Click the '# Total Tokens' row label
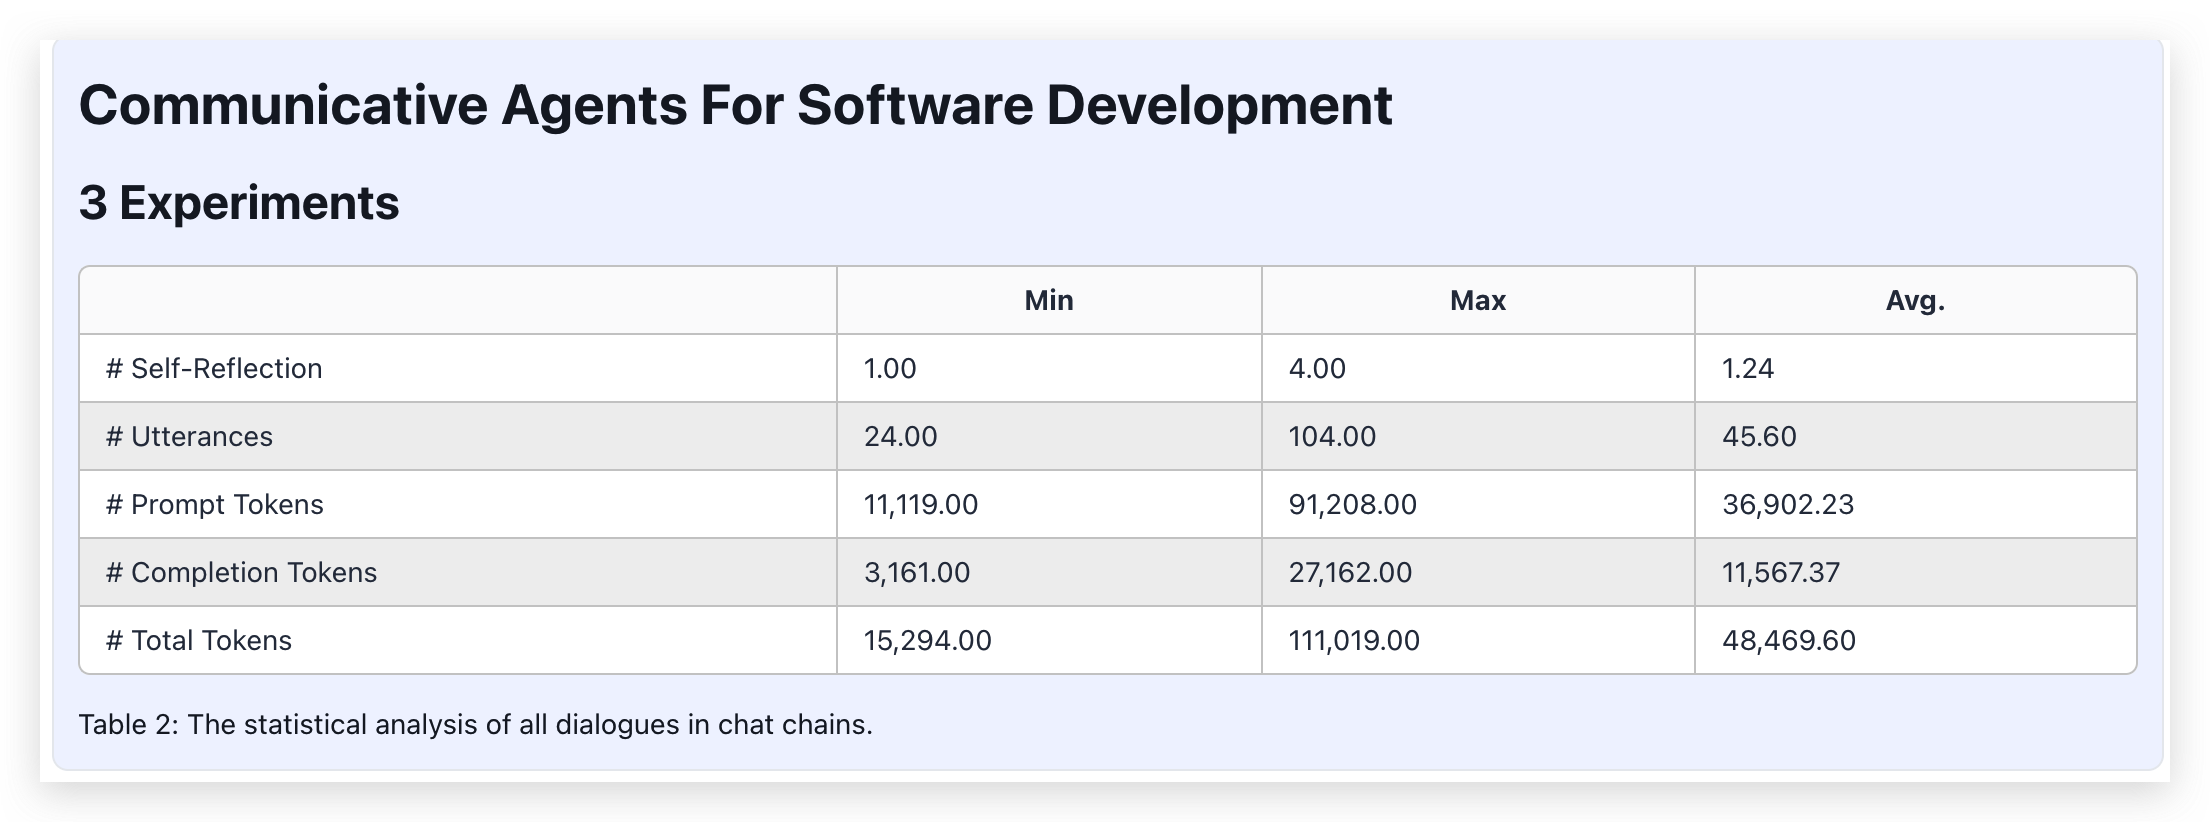Image resolution: width=2210 pixels, height=822 pixels. (x=199, y=640)
